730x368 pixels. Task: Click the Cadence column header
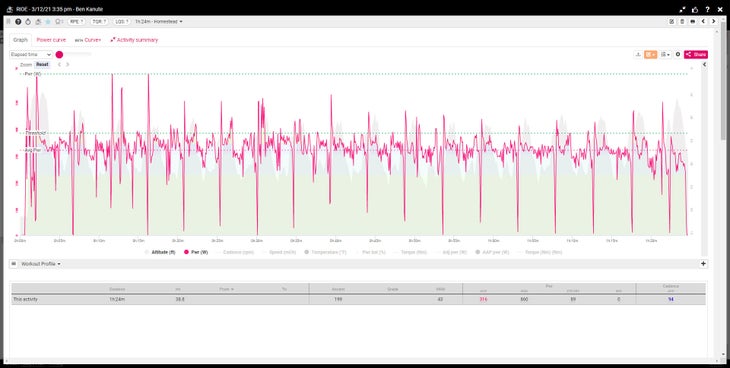[670, 286]
